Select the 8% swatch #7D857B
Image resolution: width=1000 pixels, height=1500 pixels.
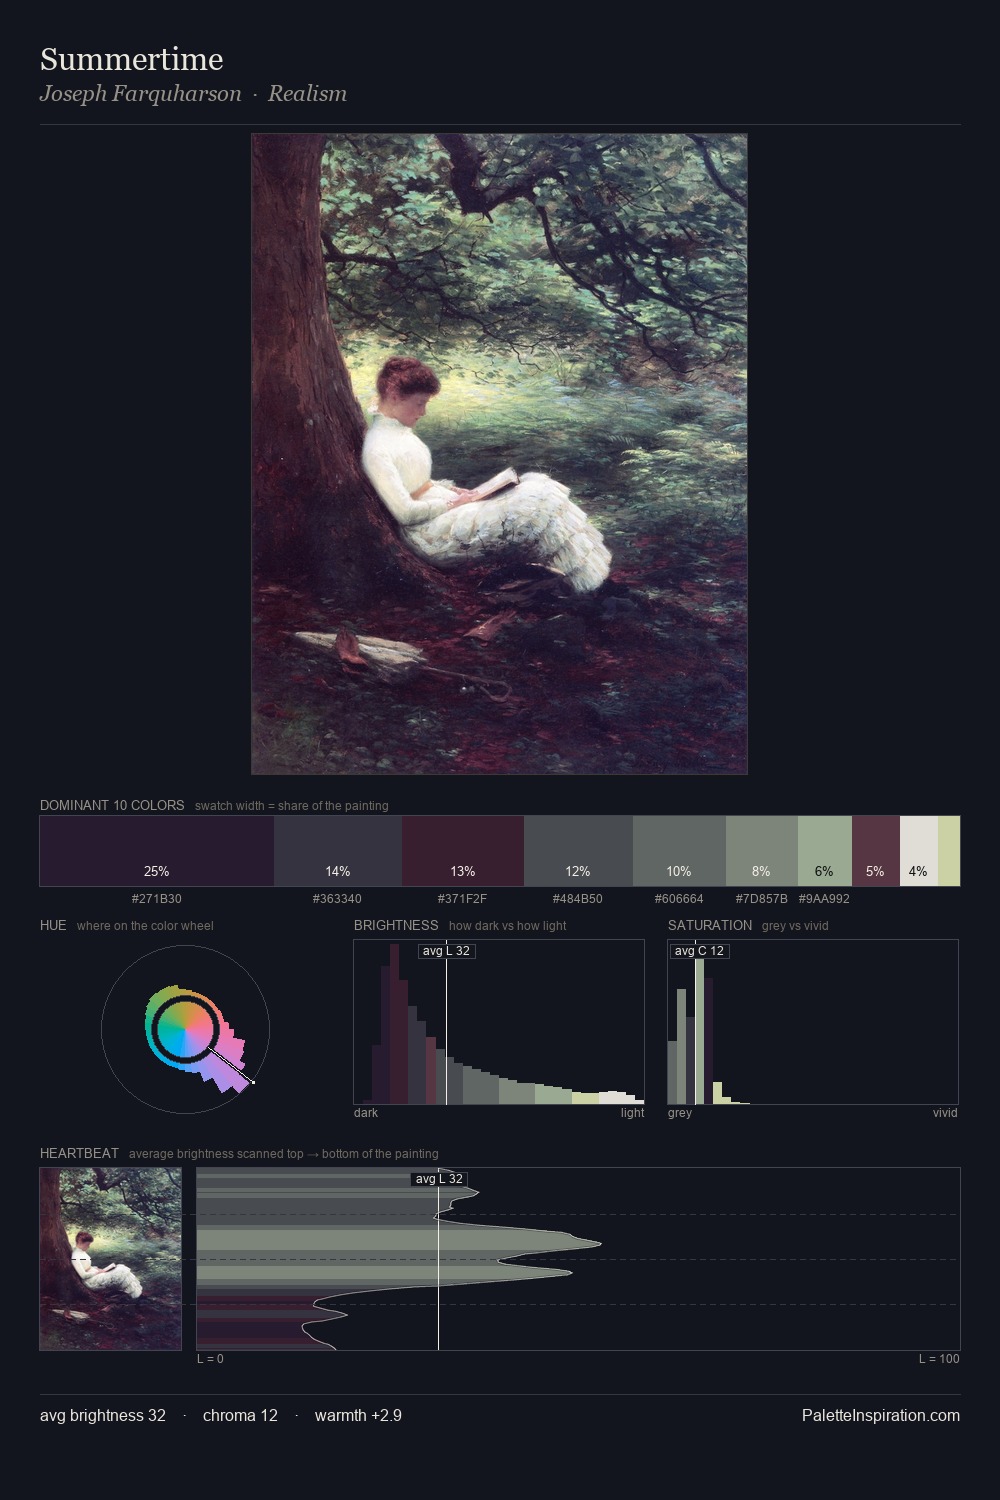click(762, 851)
